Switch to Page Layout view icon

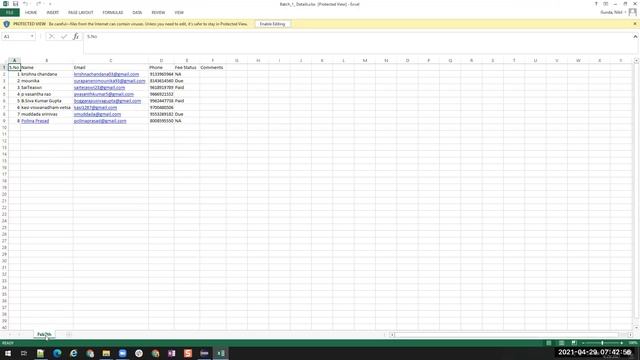pyautogui.click(x=561, y=343)
